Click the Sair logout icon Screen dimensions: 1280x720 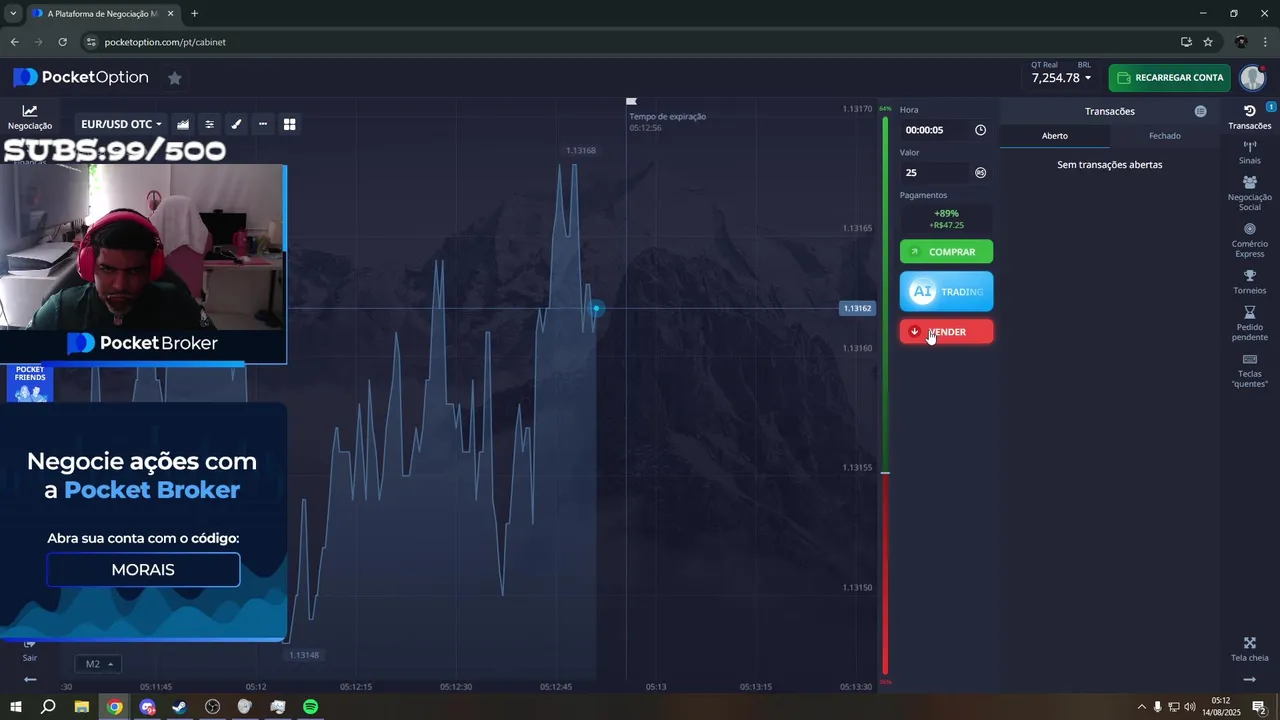click(x=30, y=651)
